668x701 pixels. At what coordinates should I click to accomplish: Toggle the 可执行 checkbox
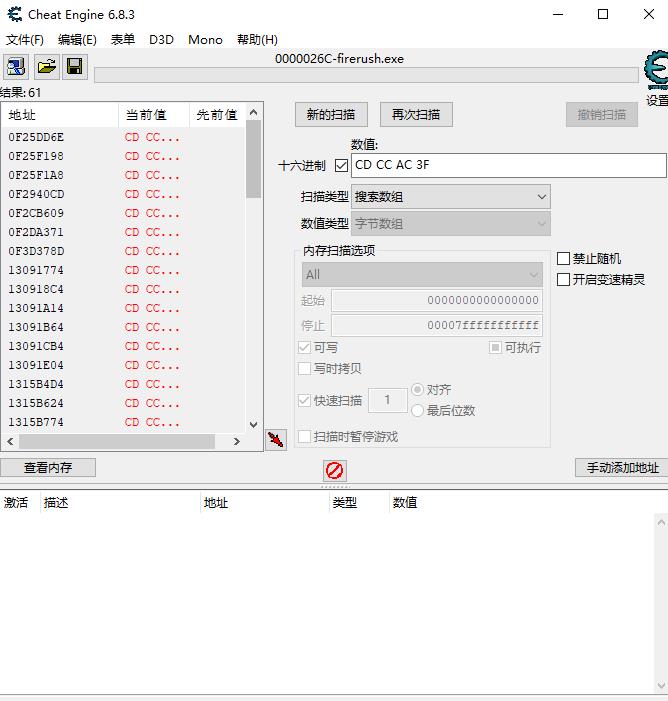pos(495,347)
